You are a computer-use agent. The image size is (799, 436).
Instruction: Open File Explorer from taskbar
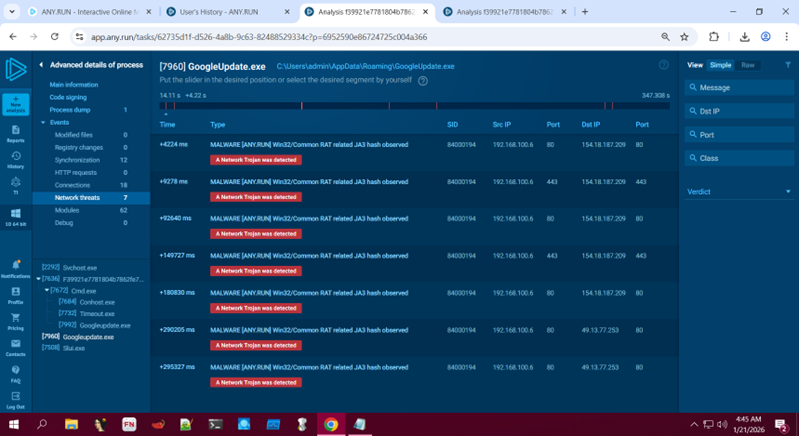click(x=71, y=424)
